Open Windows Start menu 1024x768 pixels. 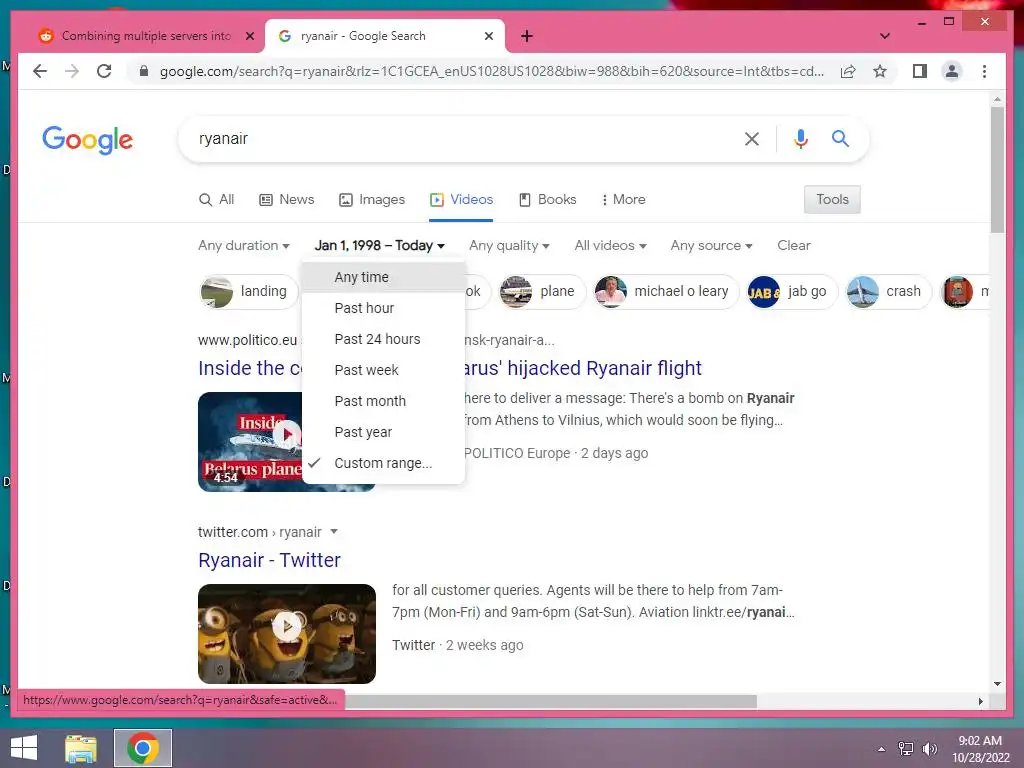click(24, 748)
